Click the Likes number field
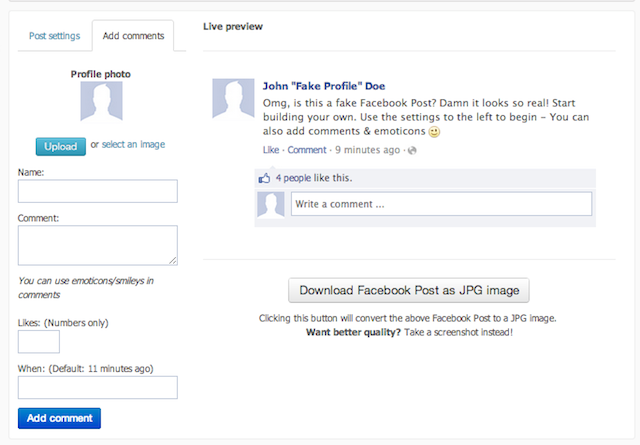The width and height of the screenshot is (640, 445). click(x=39, y=342)
